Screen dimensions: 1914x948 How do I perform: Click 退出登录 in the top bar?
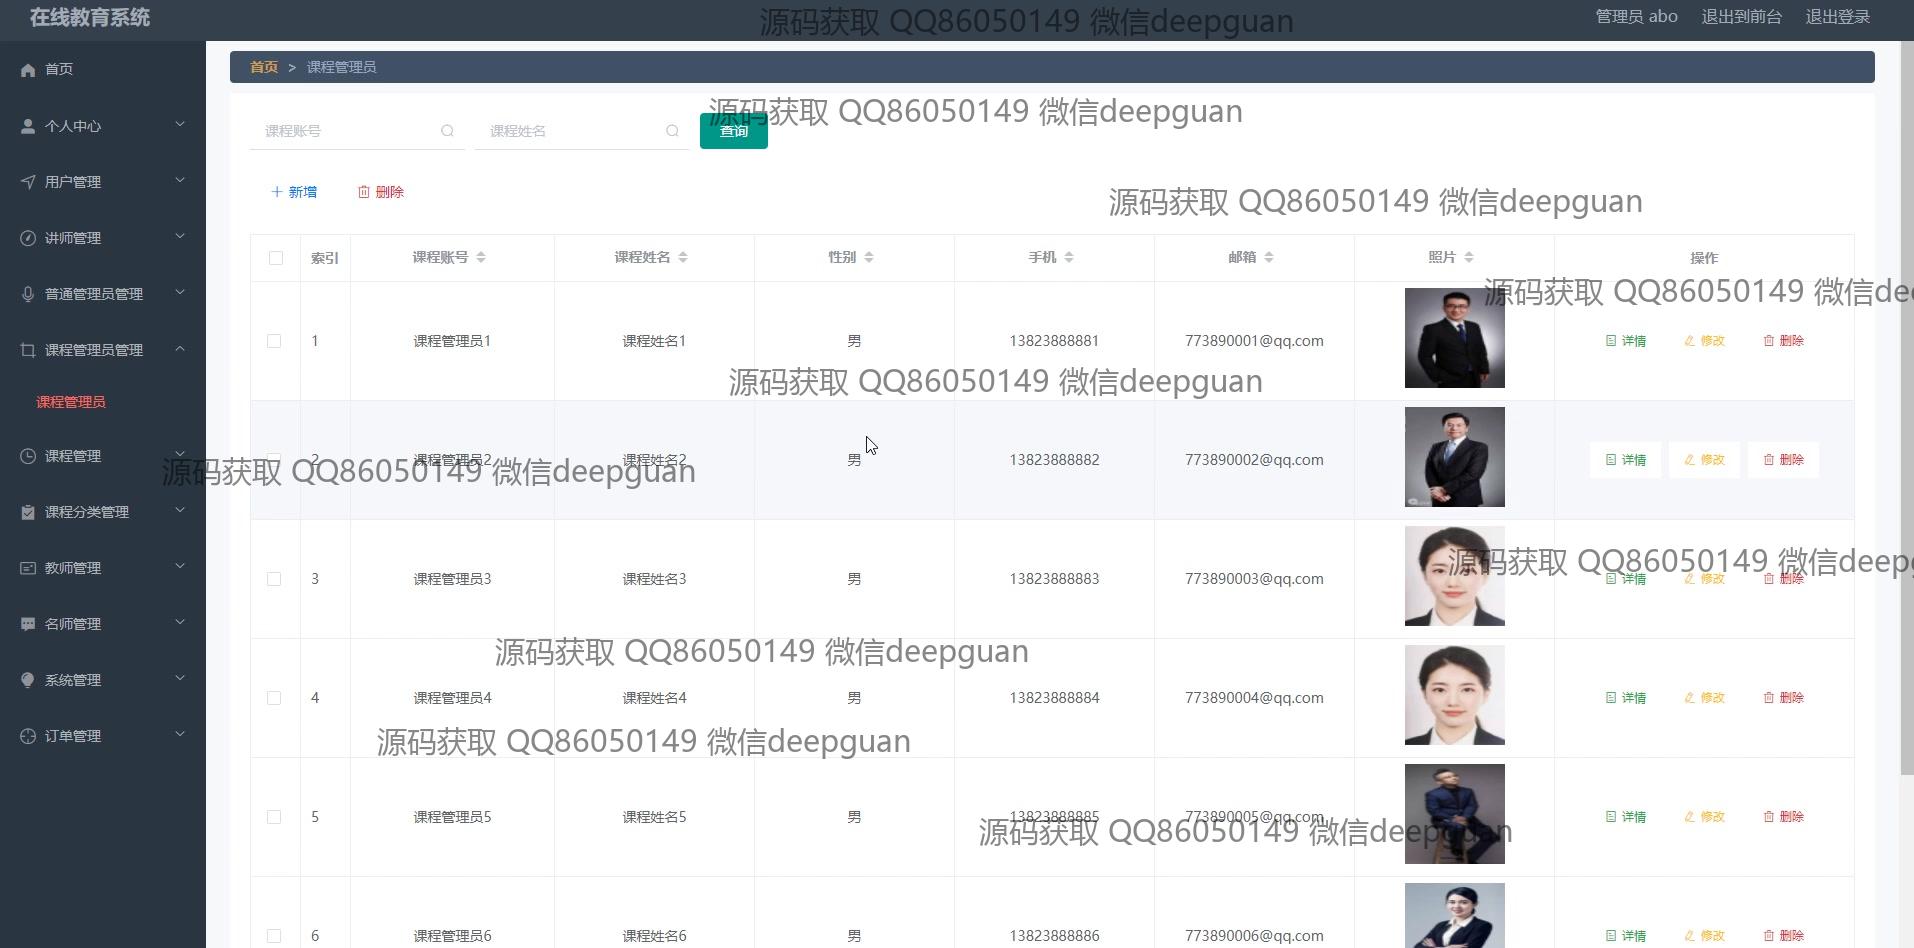(x=1838, y=17)
